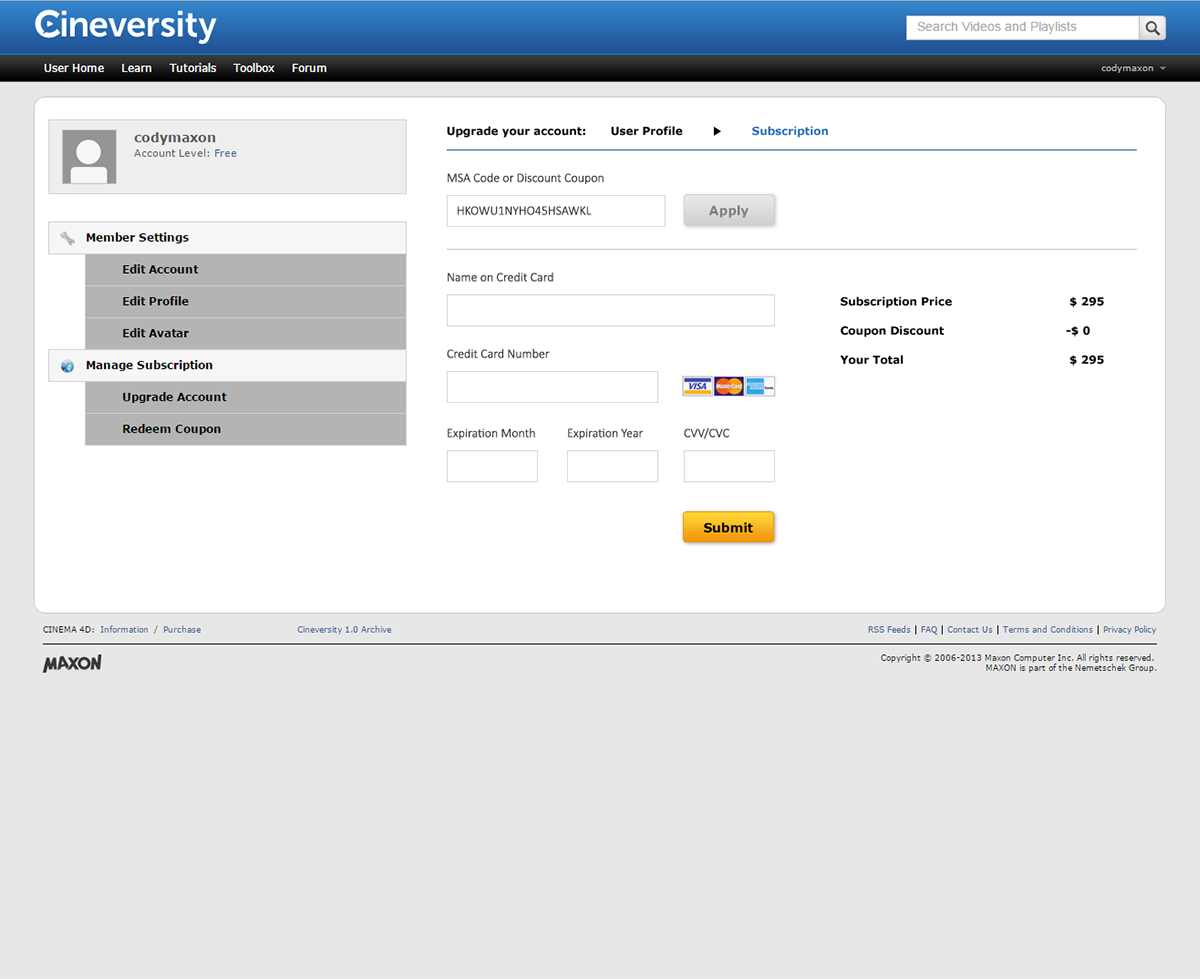Open the codymaxon user dropdown
This screenshot has height=979, width=1200.
coord(1133,68)
